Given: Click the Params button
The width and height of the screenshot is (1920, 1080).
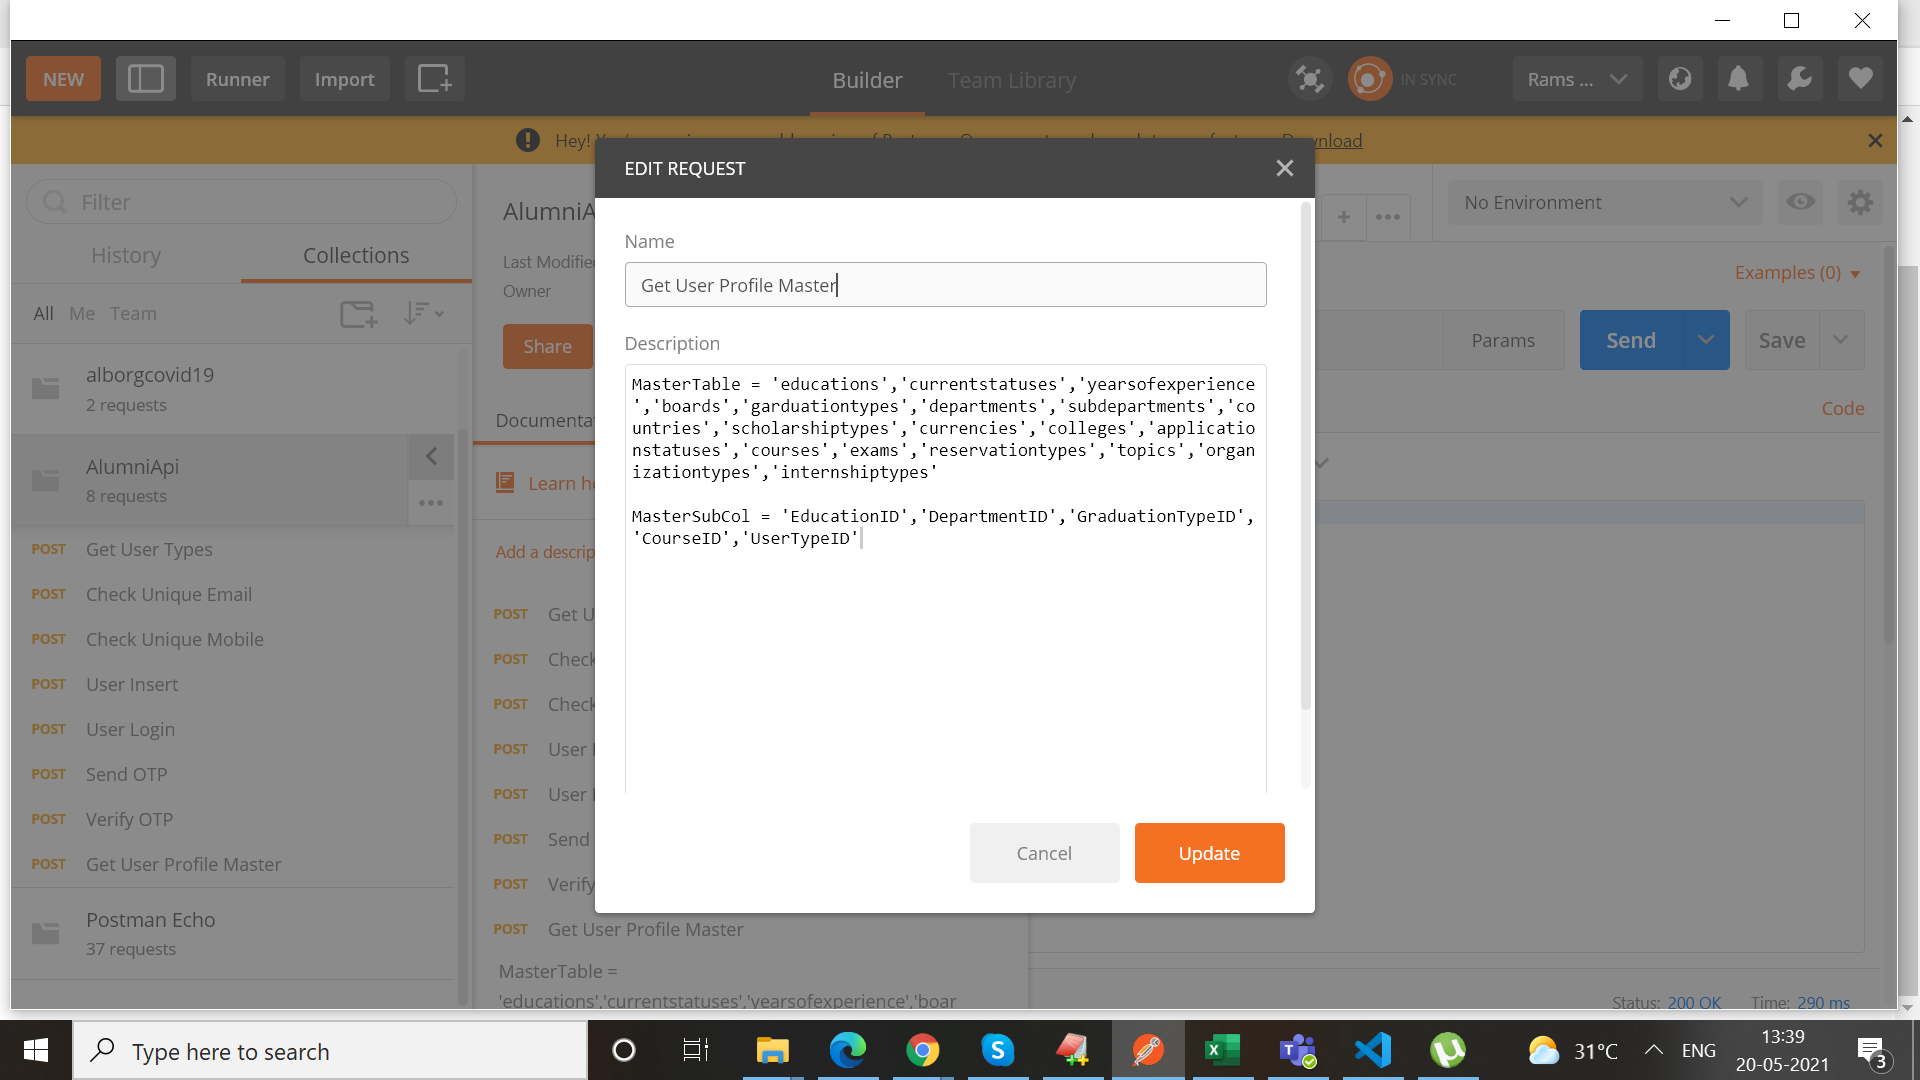Looking at the screenshot, I should click(x=1503, y=340).
